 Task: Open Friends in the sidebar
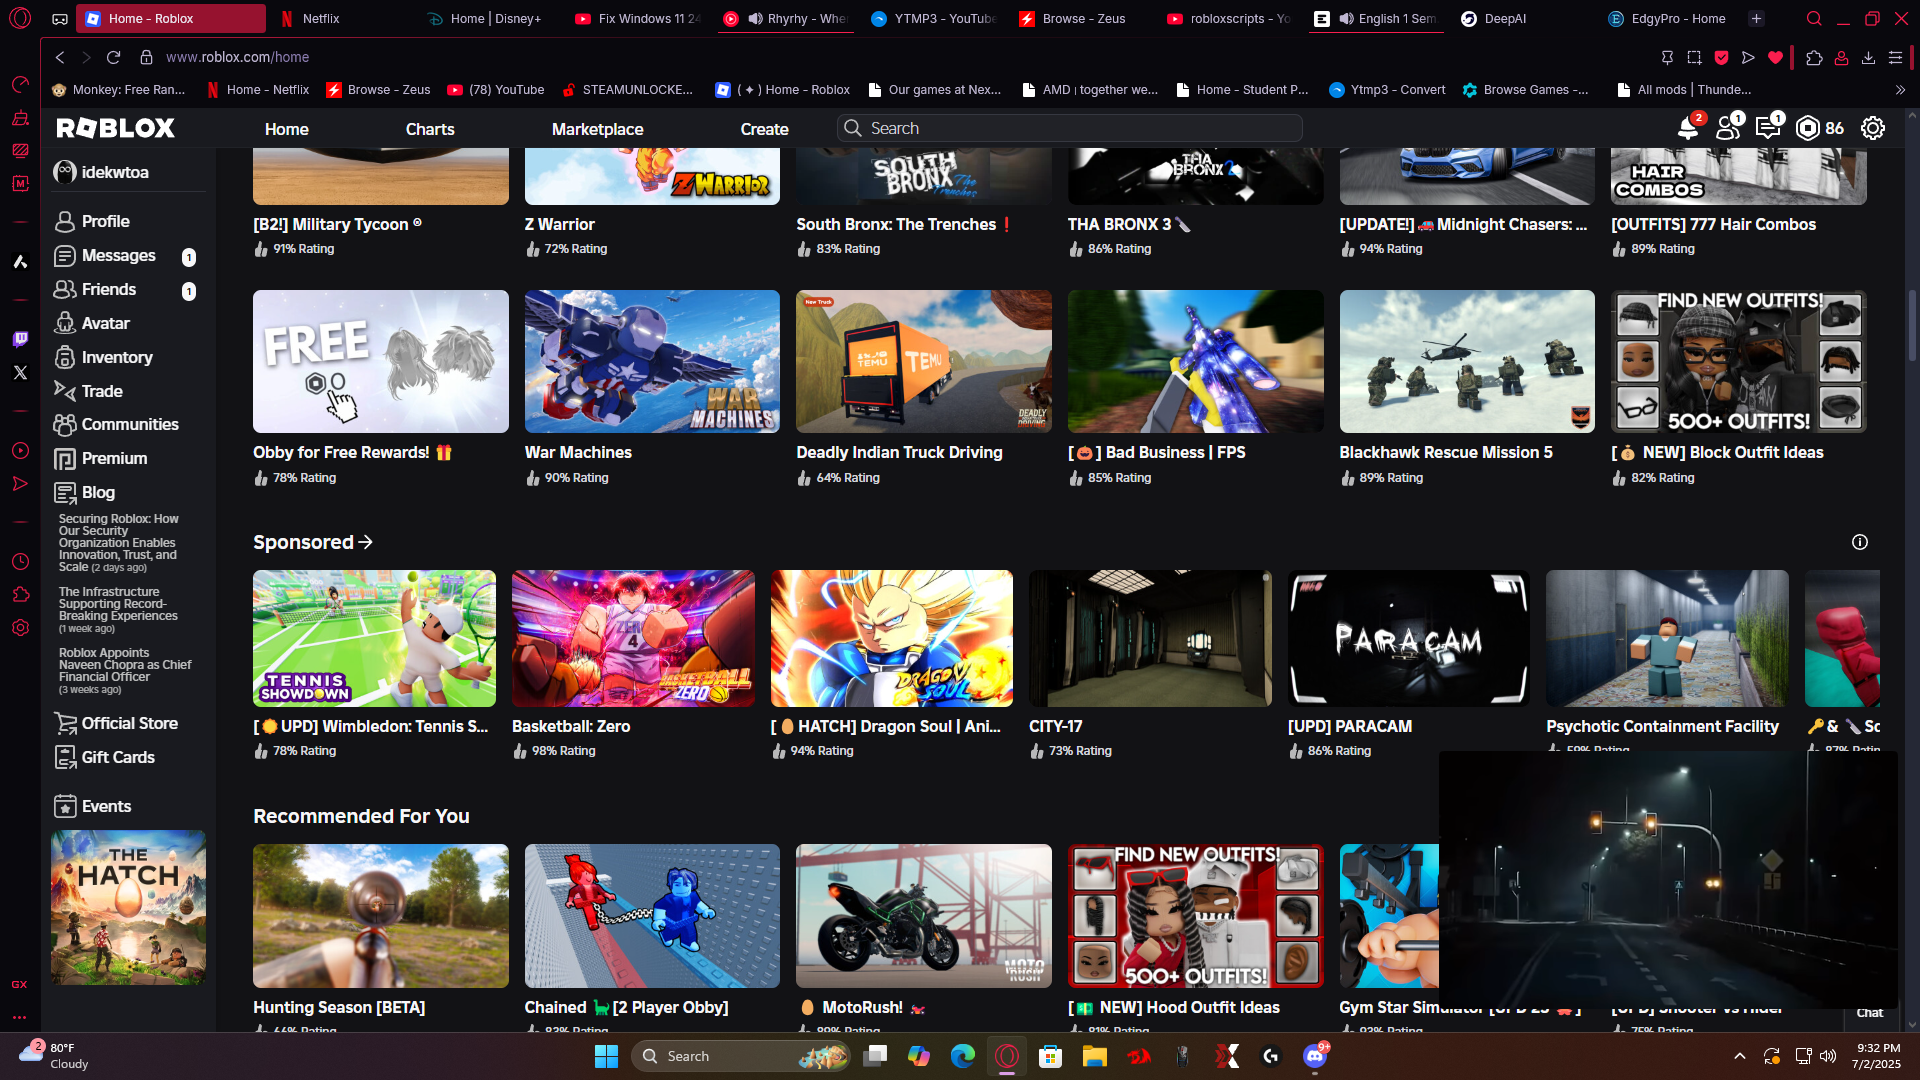pos(109,290)
